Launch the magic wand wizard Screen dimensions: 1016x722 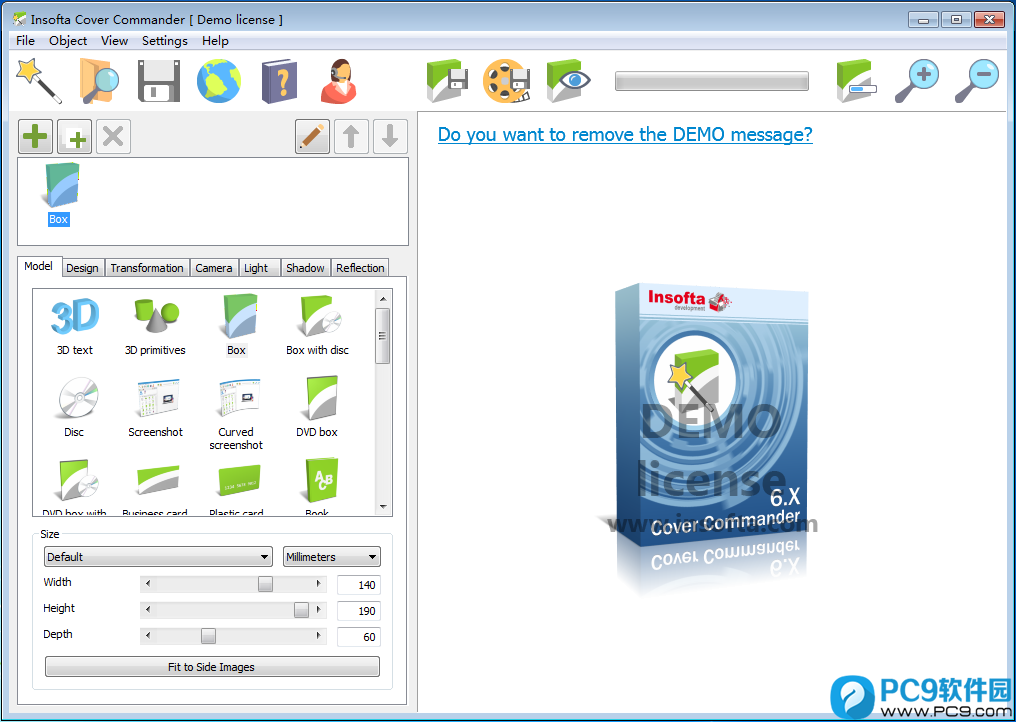coord(39,80)
